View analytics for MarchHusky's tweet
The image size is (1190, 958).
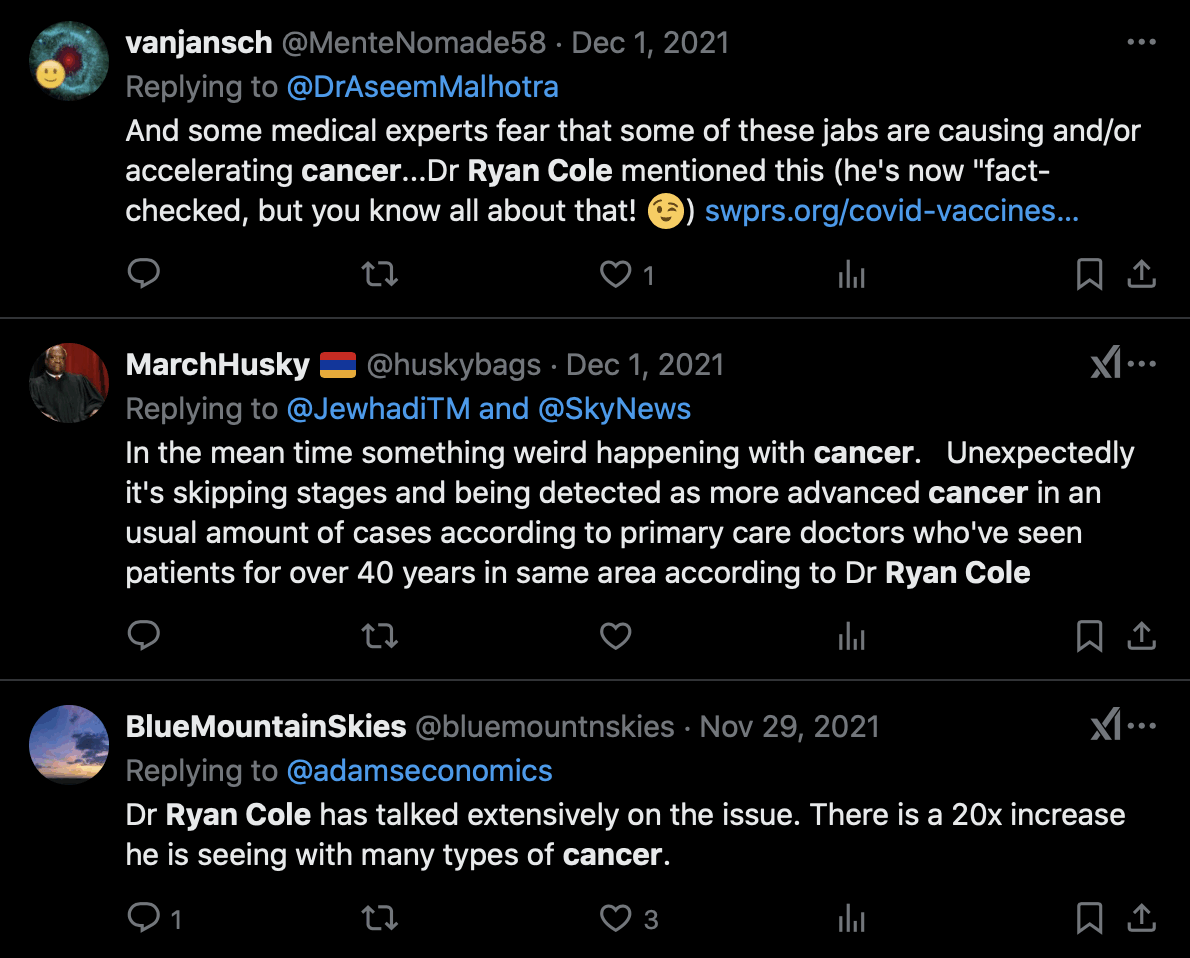(x=851, y=636)
